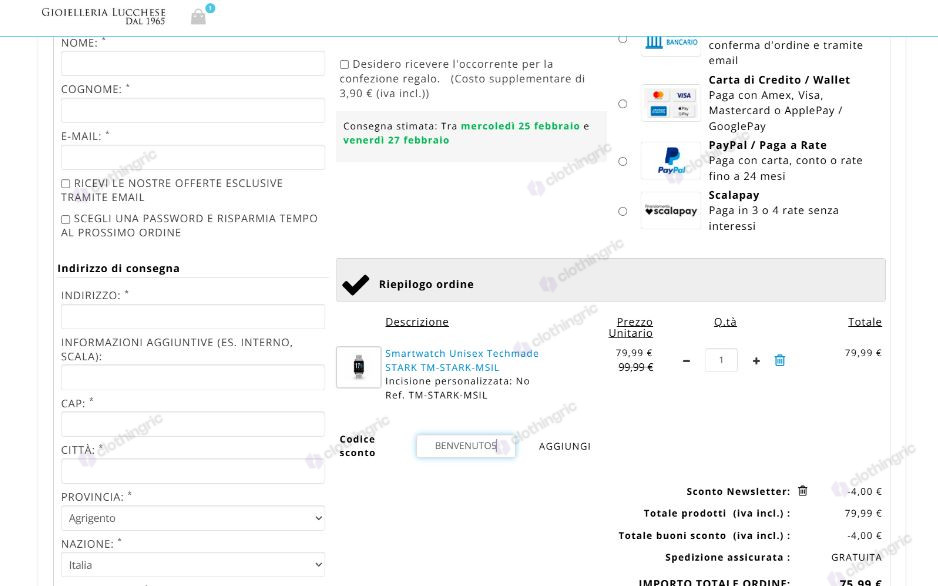This screenshot has width=938, height=586.
Task: Click the E-mail input field
Action: (193, 158)
